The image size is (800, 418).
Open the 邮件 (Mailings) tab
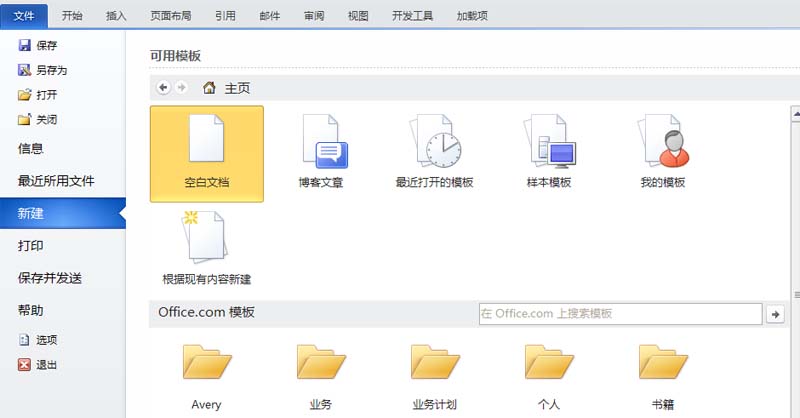click(269, 16)
